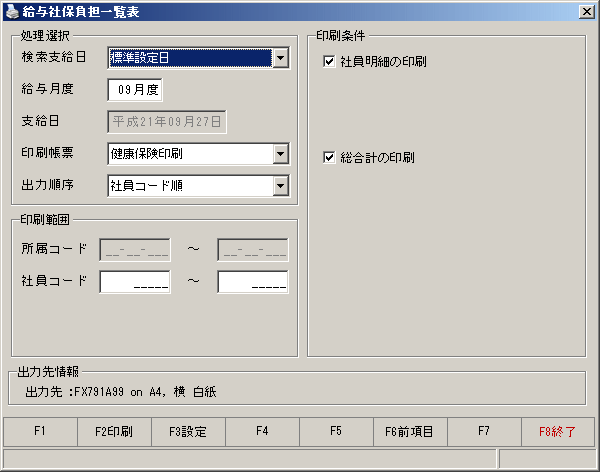The image size is (600, 472).
Task: Click the 支給日 label
Action: [x=41, y=121]
